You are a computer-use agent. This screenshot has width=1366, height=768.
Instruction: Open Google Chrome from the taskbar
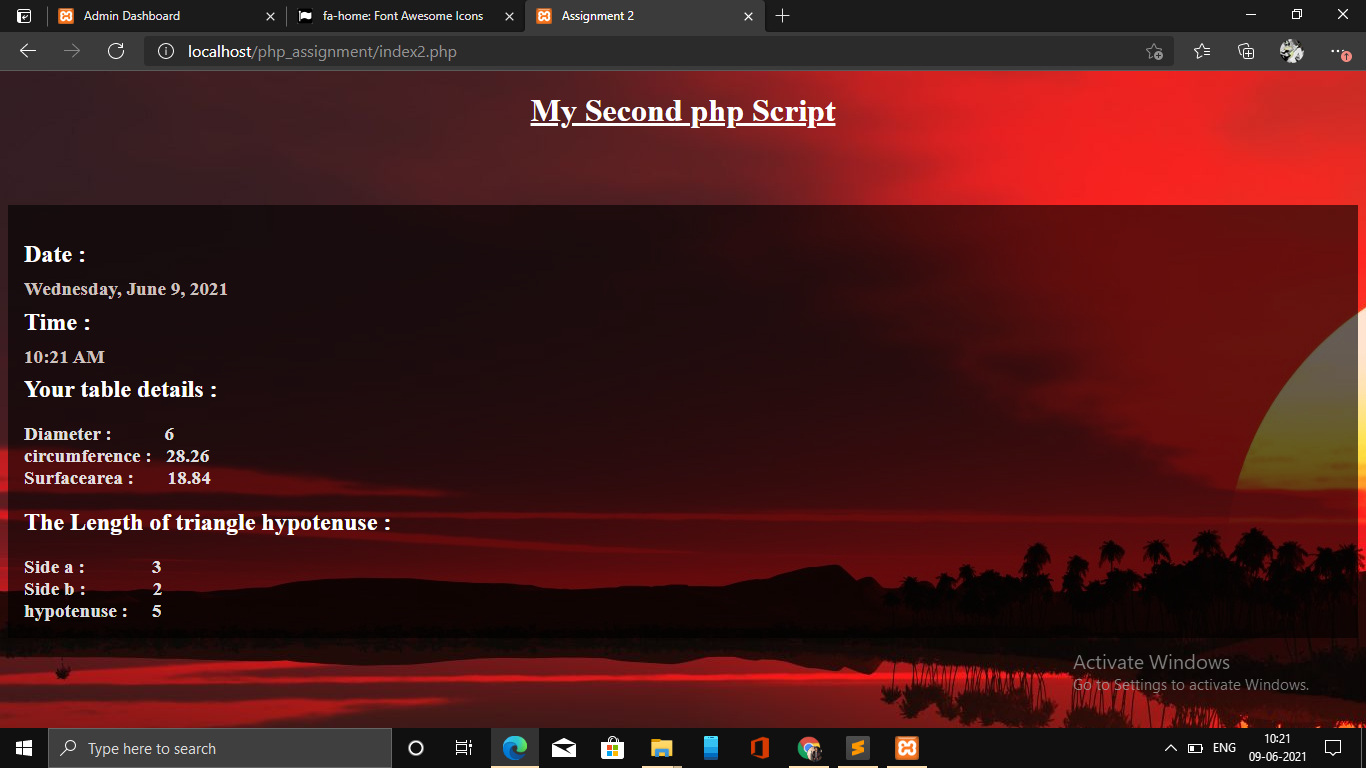click(x=808, y=748)
